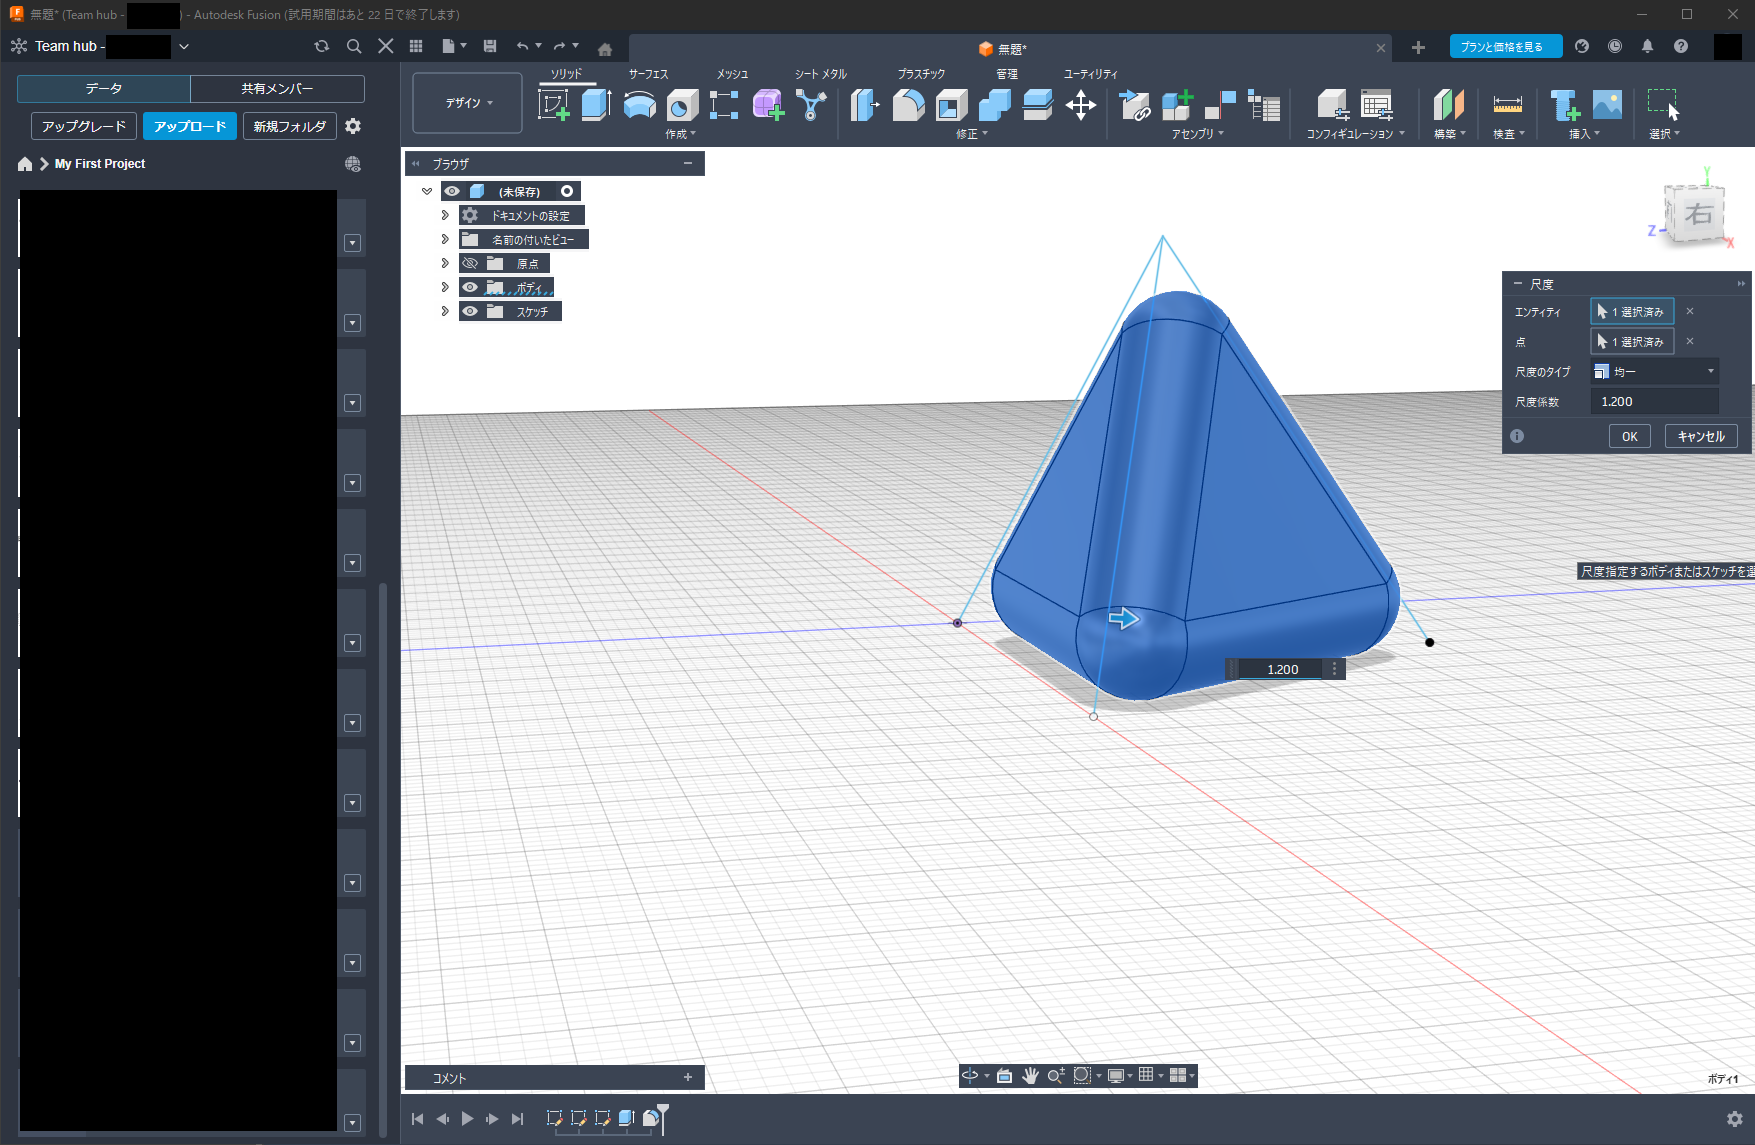
Task: Open the Measure ruler tool
Action: pyautogui.click(x=1507, y=105)
